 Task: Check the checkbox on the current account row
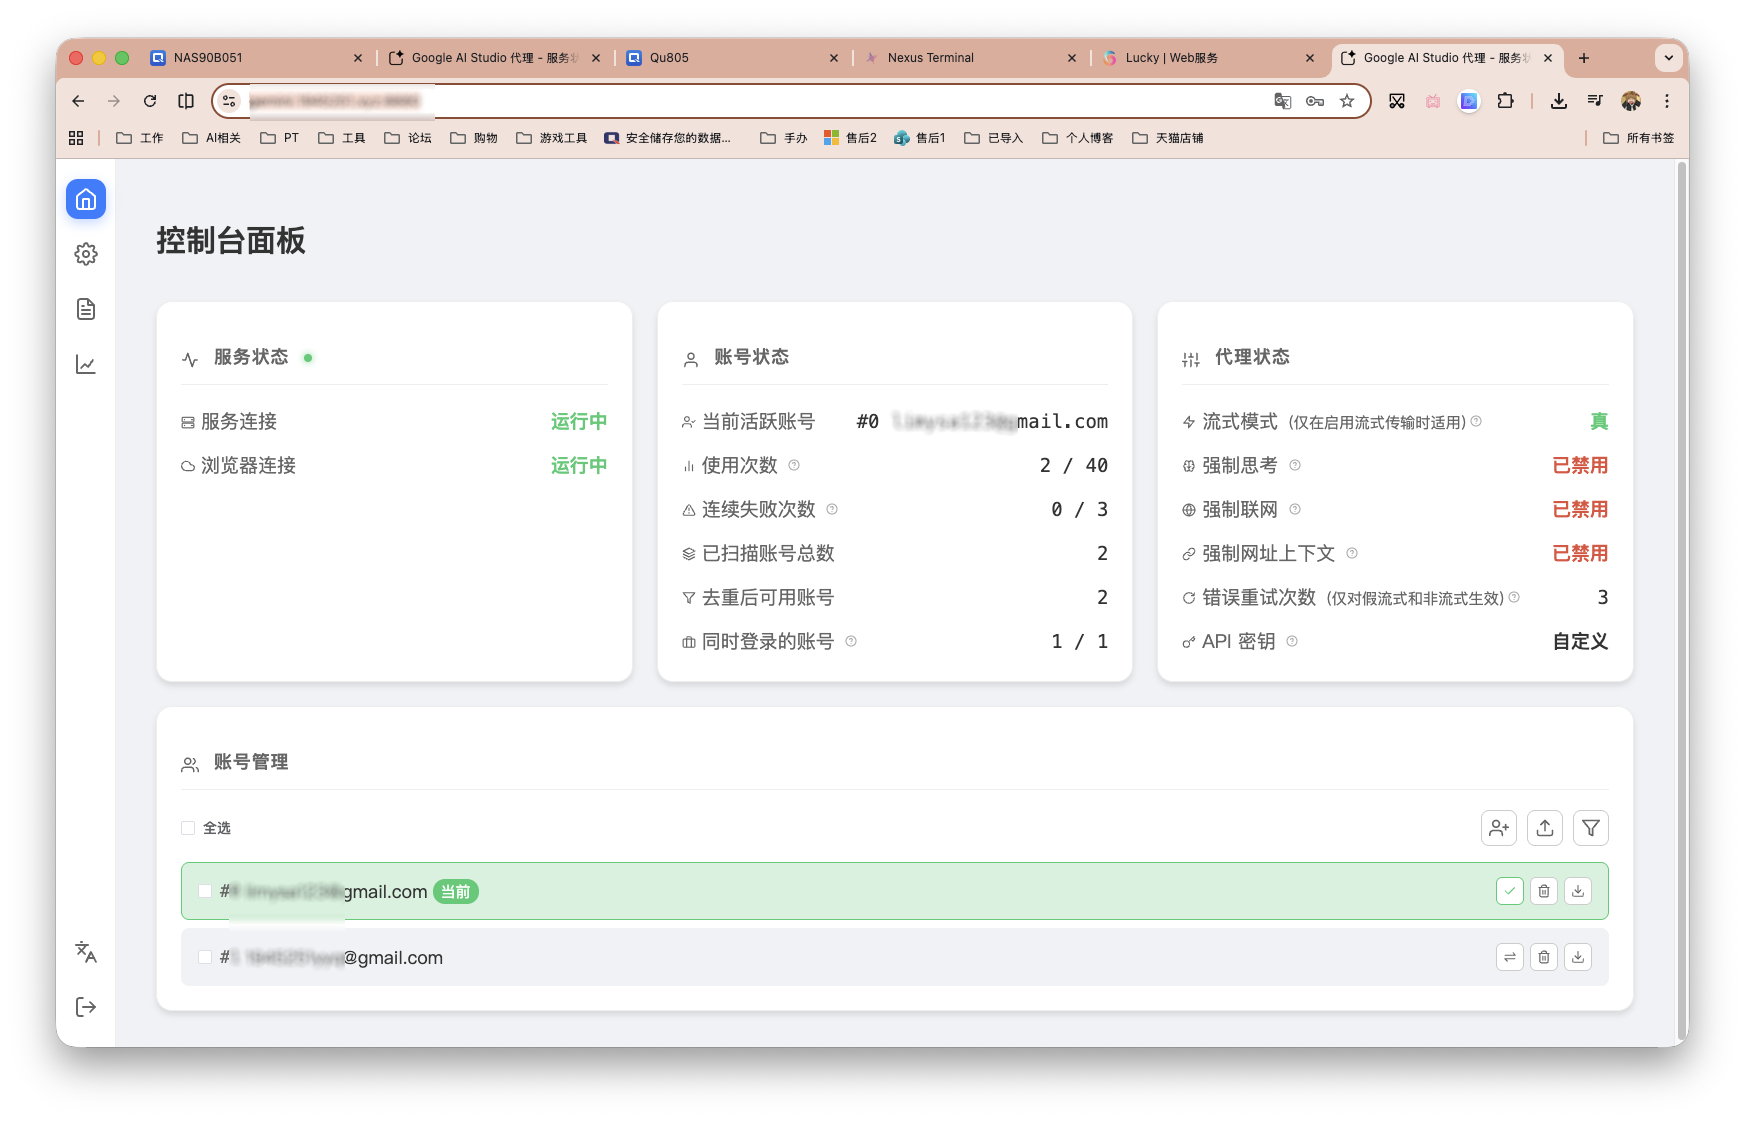pyautogui.click(x=204, y=890)
